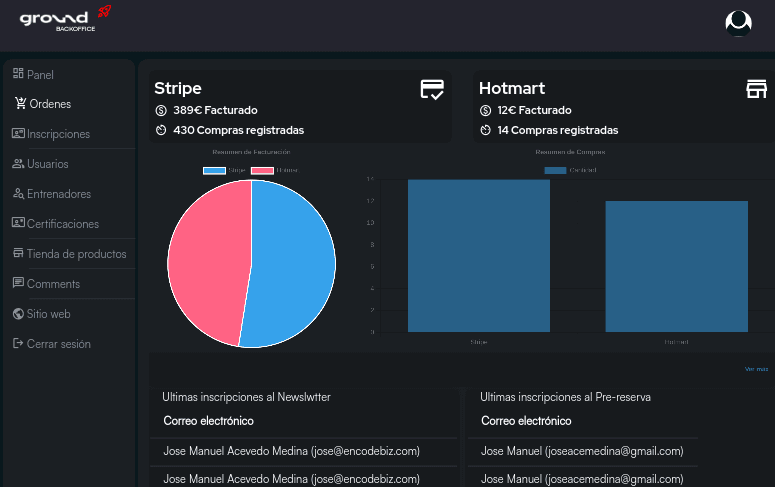Click the Ground Backoffice logo
This screenshot has height=487, width=775.
(65, 19)
